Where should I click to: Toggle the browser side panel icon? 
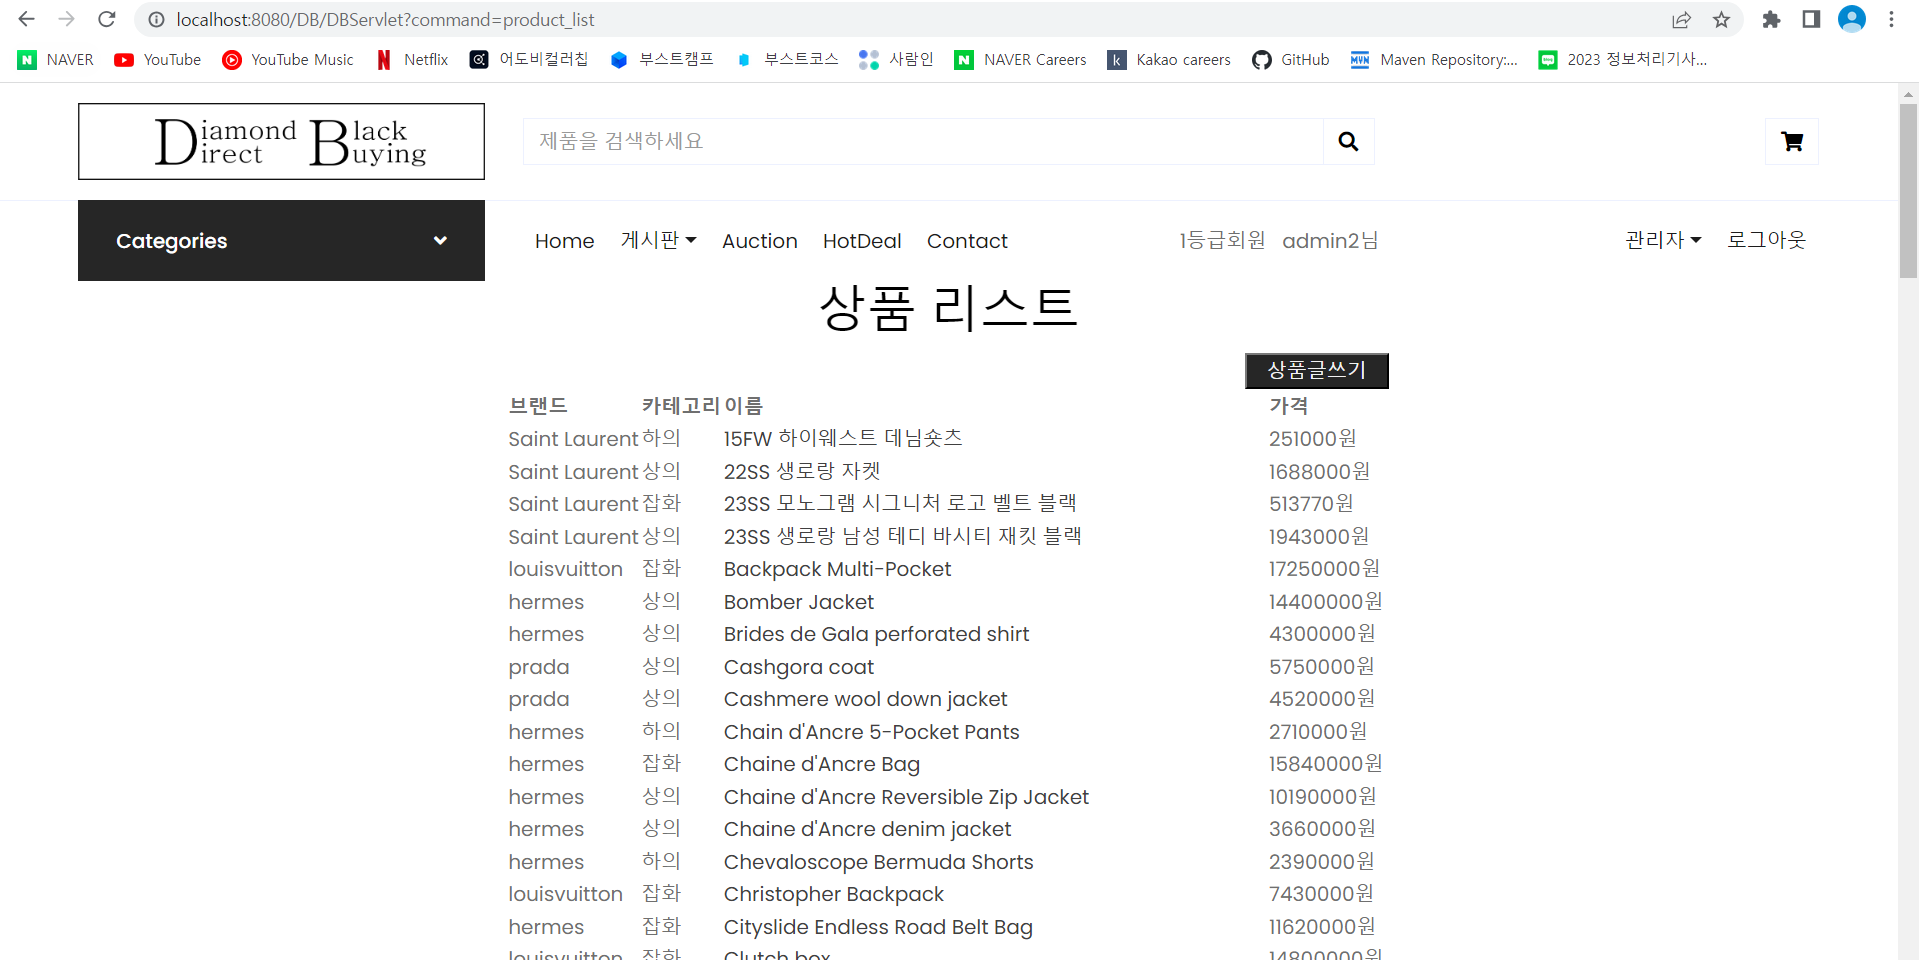(1811, 20)
